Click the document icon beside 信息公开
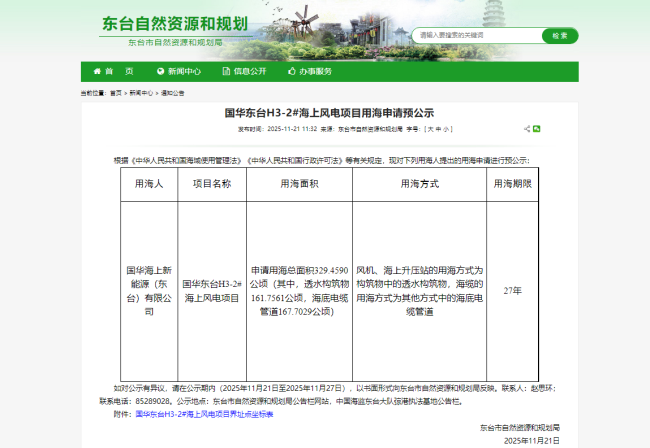 (226, 71)
